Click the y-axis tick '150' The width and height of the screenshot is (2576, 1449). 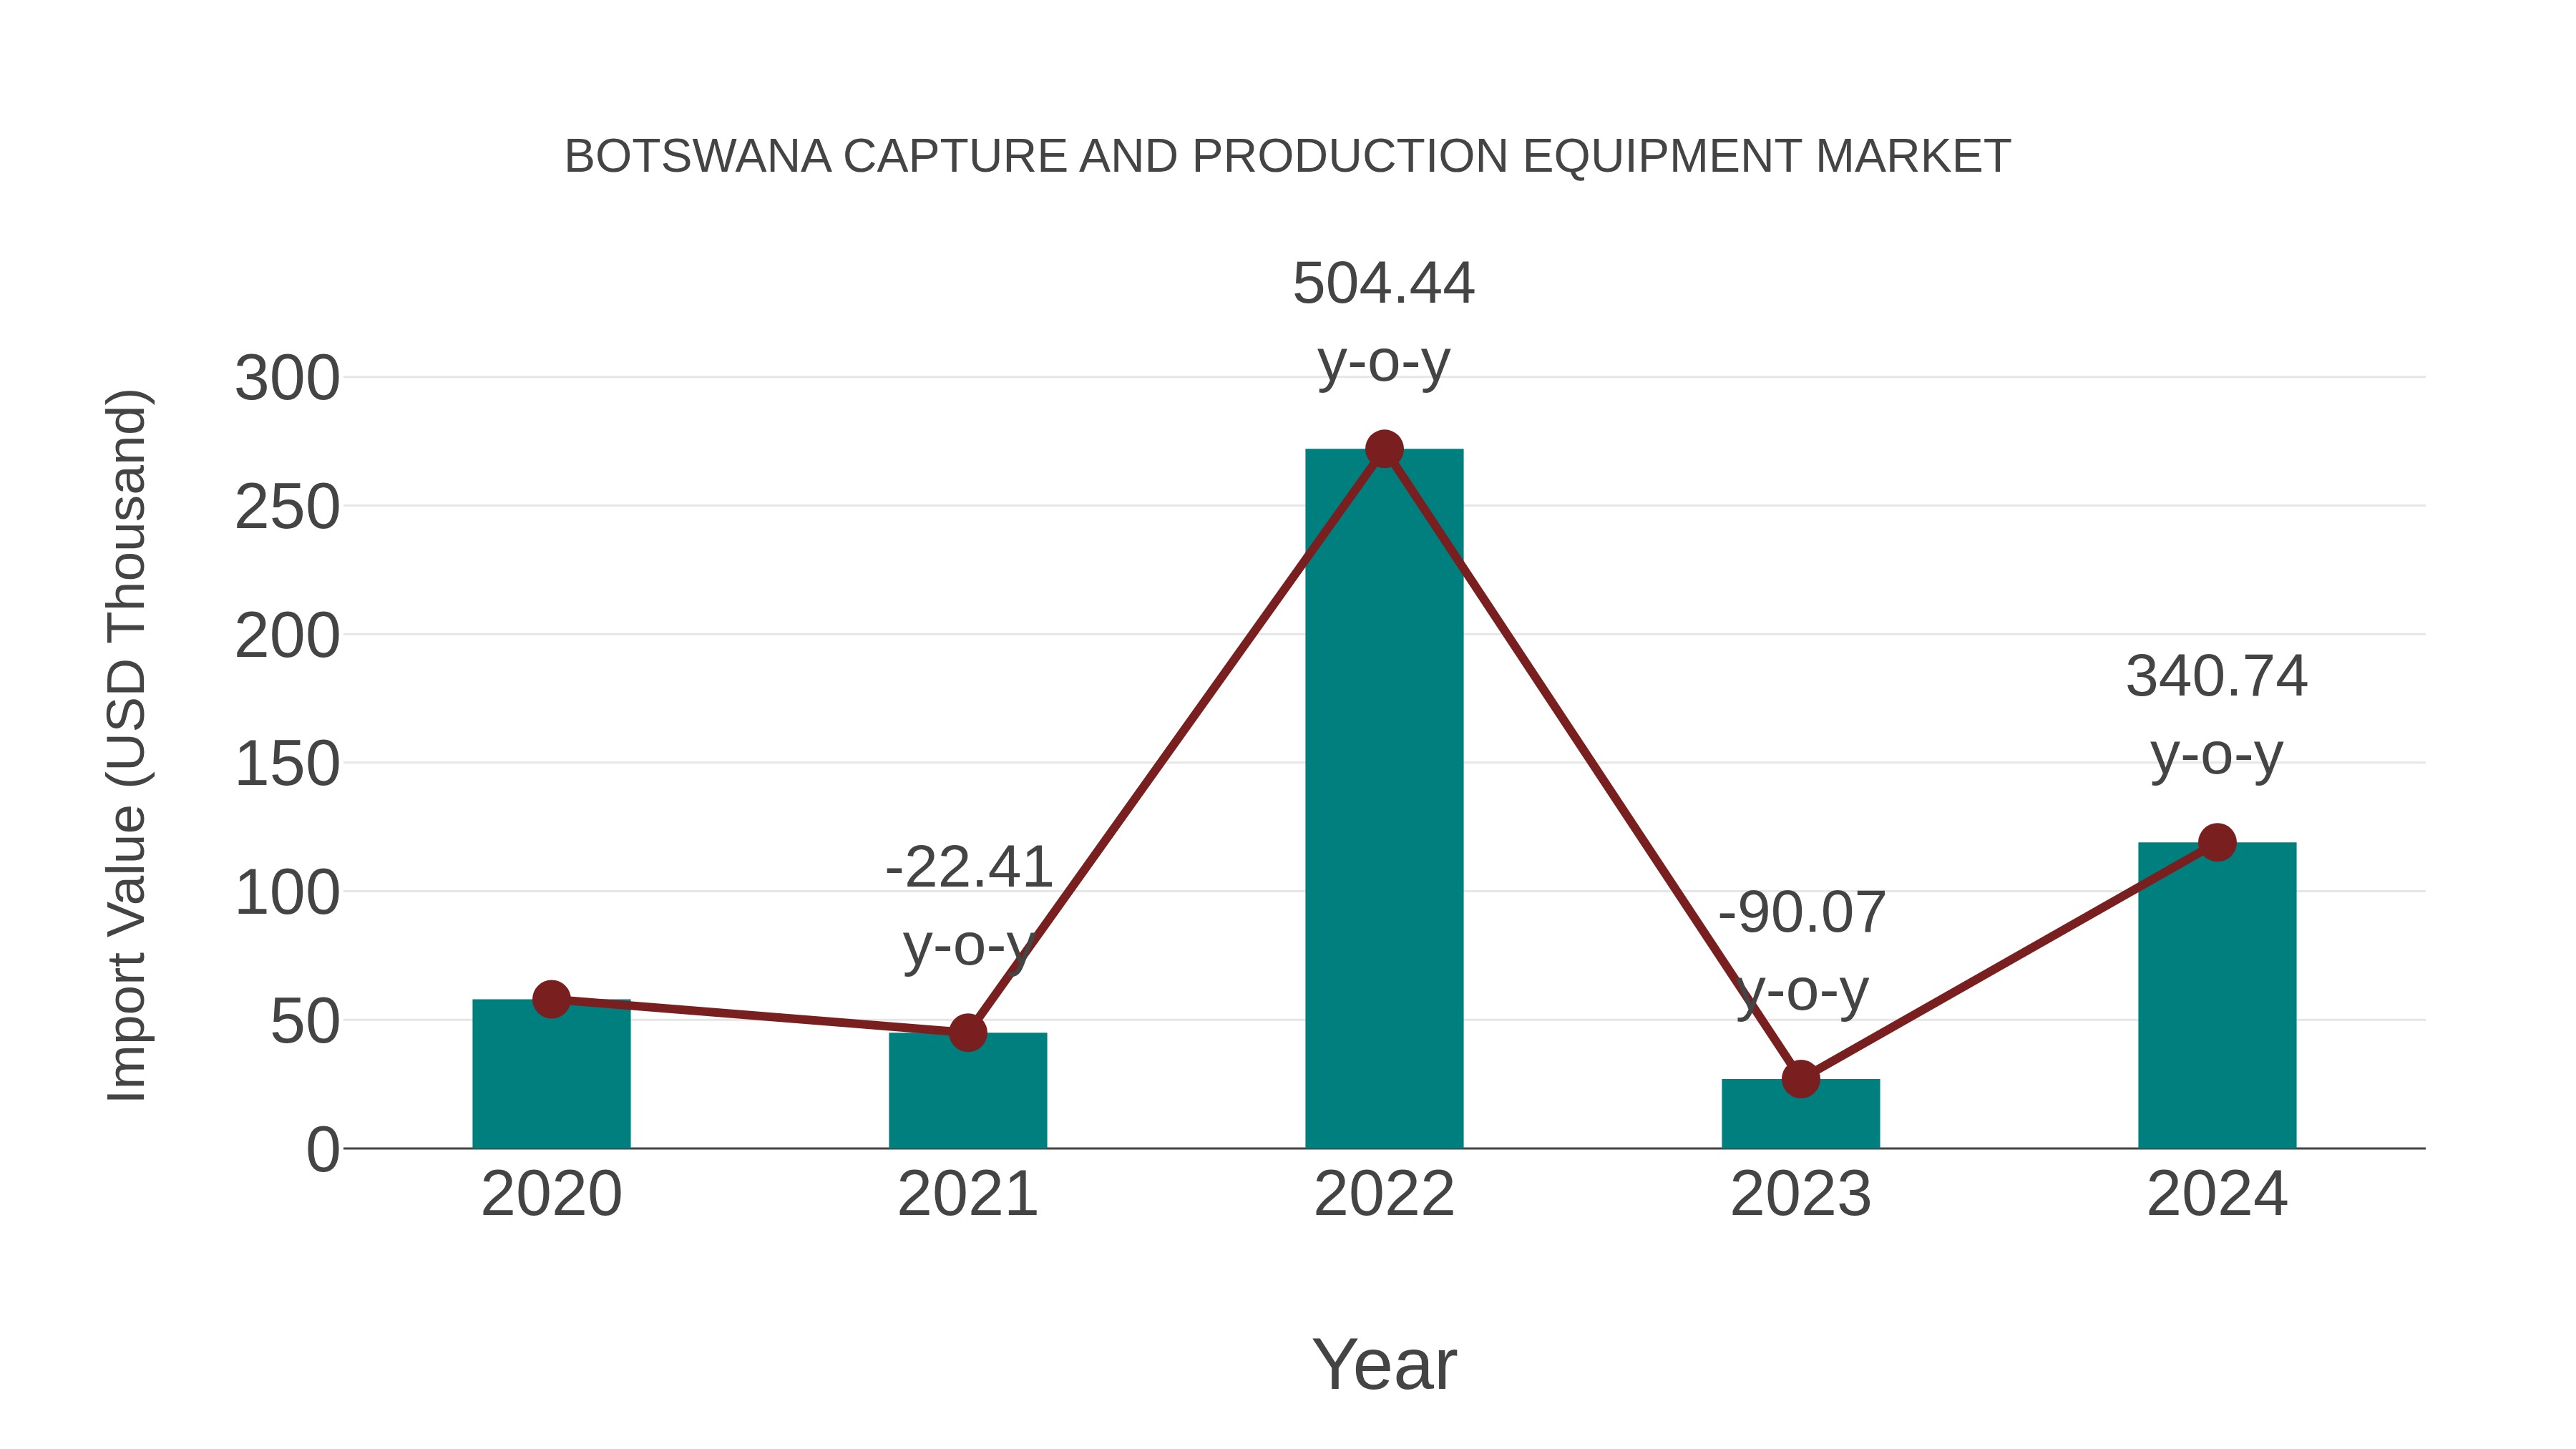tap(287, 764)
